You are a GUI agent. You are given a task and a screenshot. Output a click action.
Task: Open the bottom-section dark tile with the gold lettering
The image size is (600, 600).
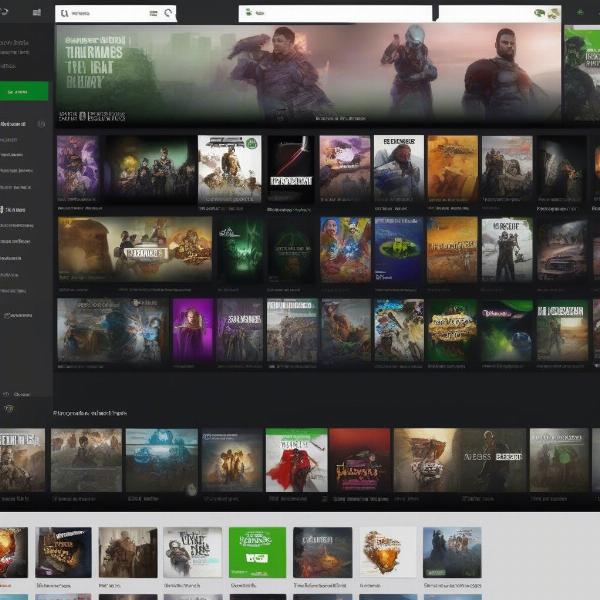[63, 552]
